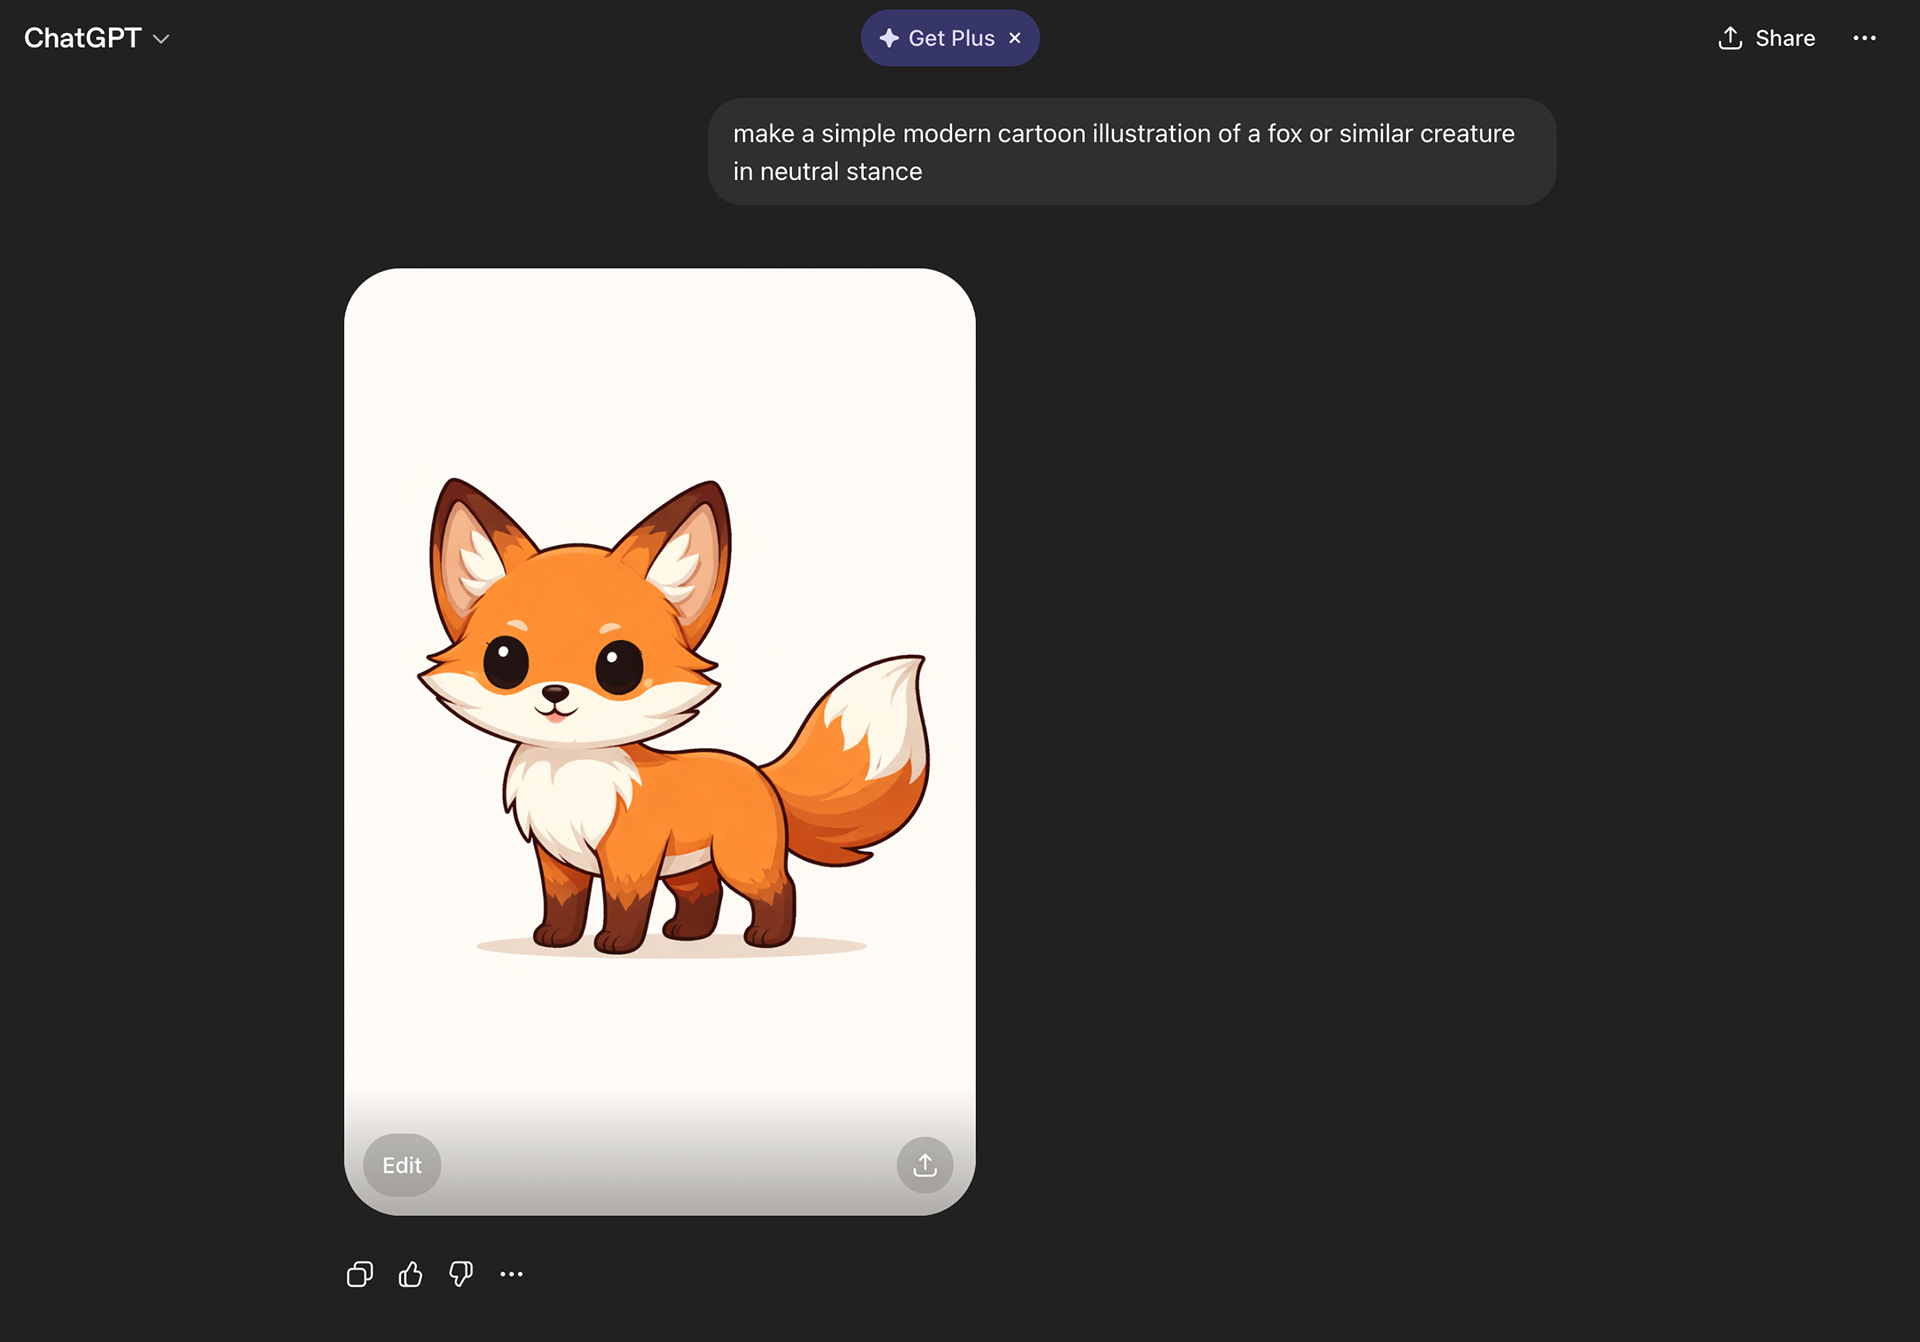The height and width of the screenshot is (1342, 1920).
Task: Click the text 'in neutral stance' in the prompt
Action: pos(827,172)
